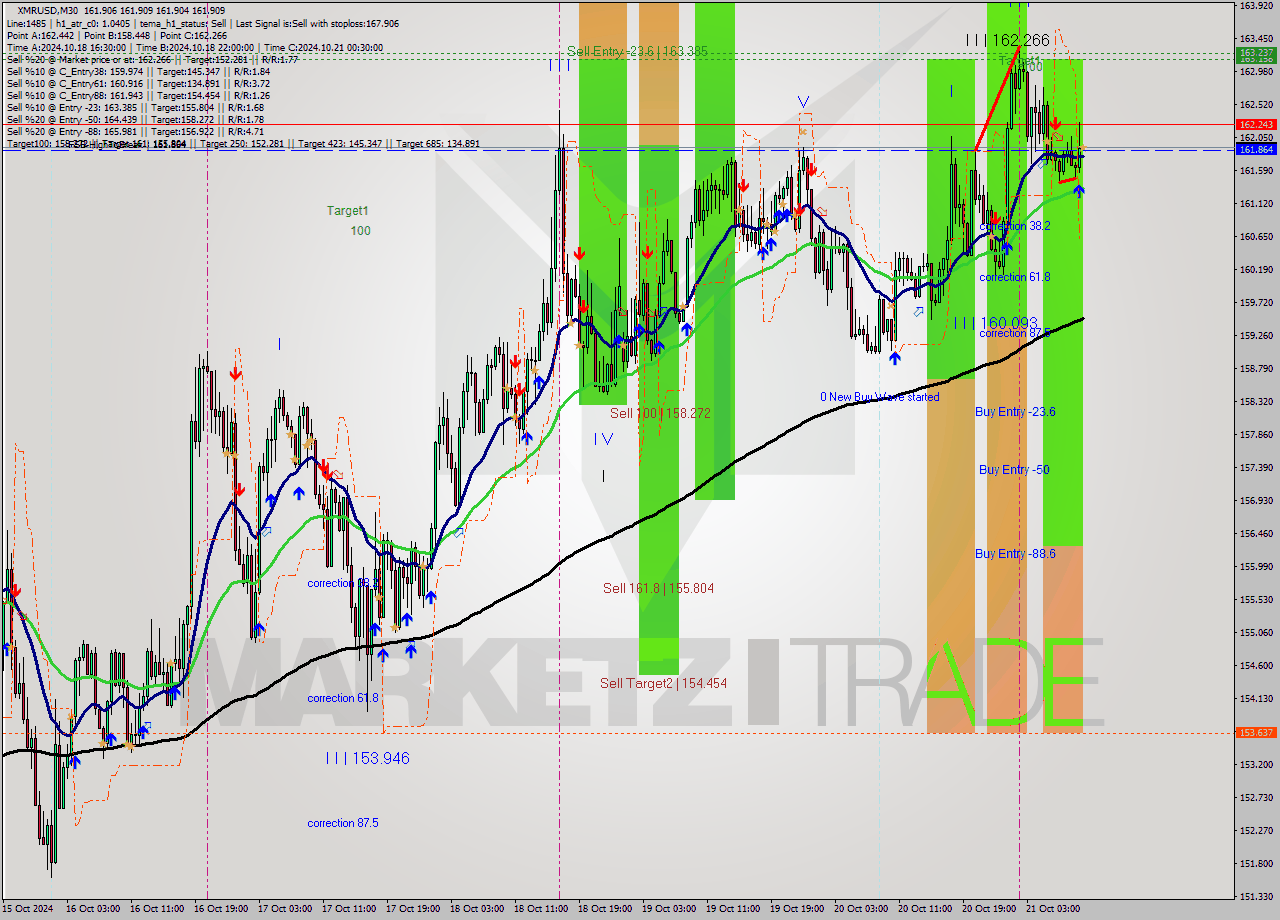Click the 'Sell 100 | 158.272' label
Image resolution: width=1280 pixels, height=920 pixels.
[x=660, y=413]
